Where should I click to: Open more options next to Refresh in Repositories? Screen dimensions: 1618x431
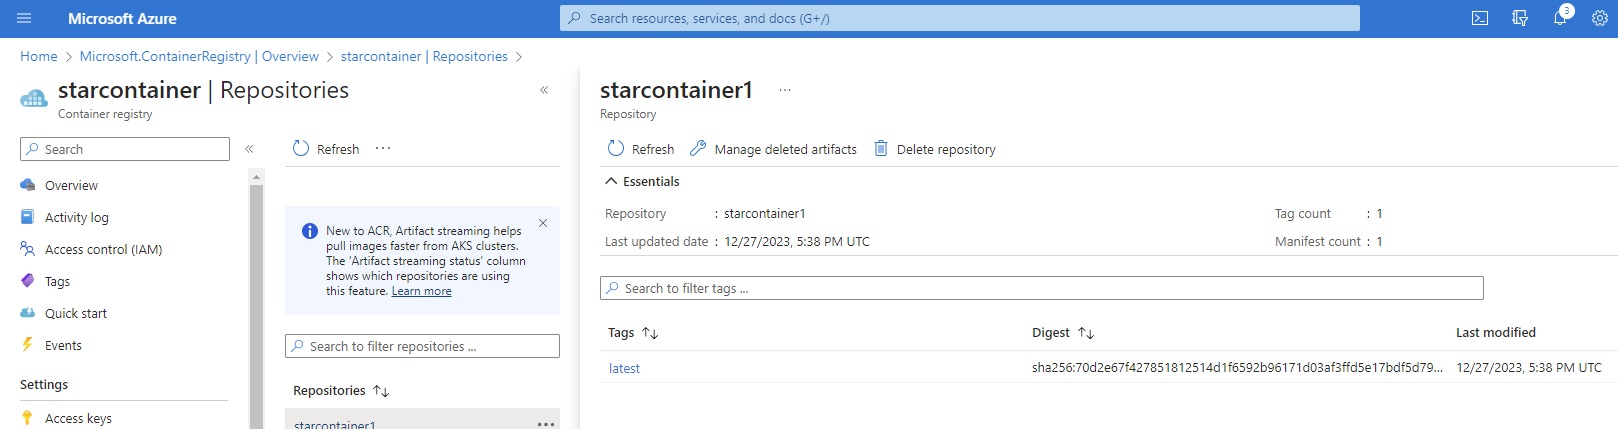coord(383,148)
